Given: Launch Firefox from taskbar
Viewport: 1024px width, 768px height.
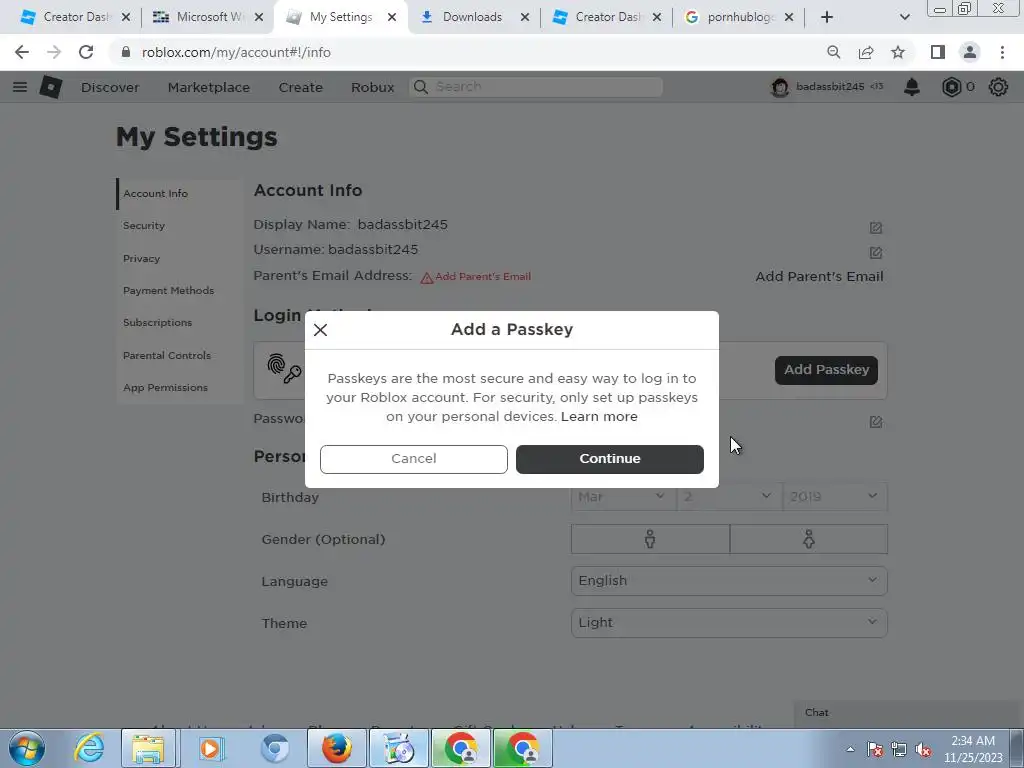Looking at the screenshot, I should tap(337, 748).
